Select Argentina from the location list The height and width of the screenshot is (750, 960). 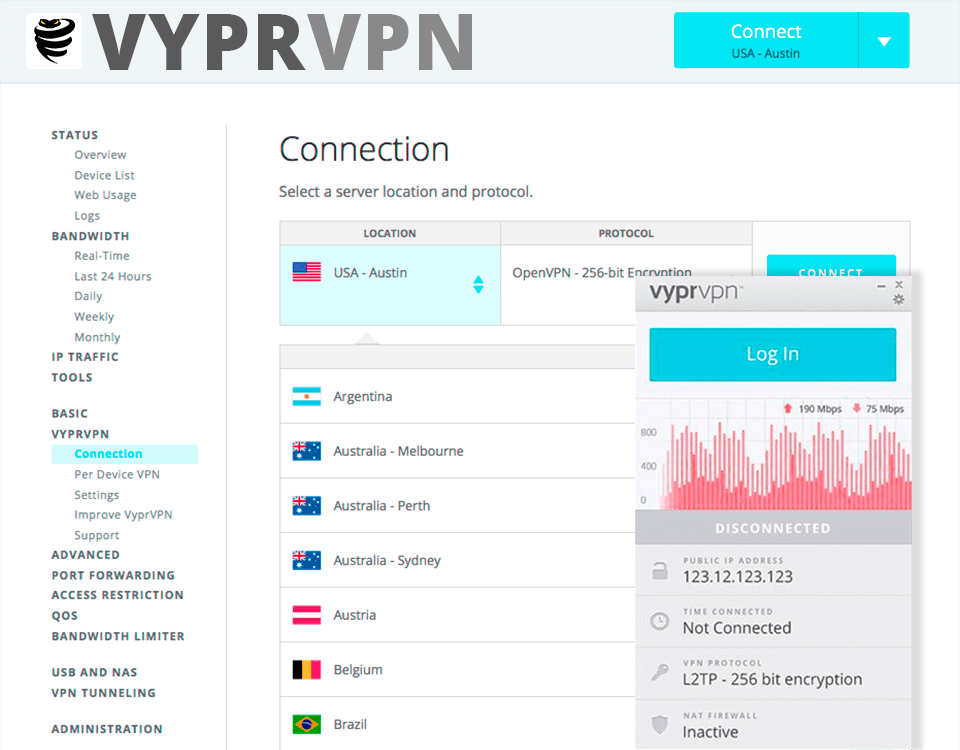457,396
